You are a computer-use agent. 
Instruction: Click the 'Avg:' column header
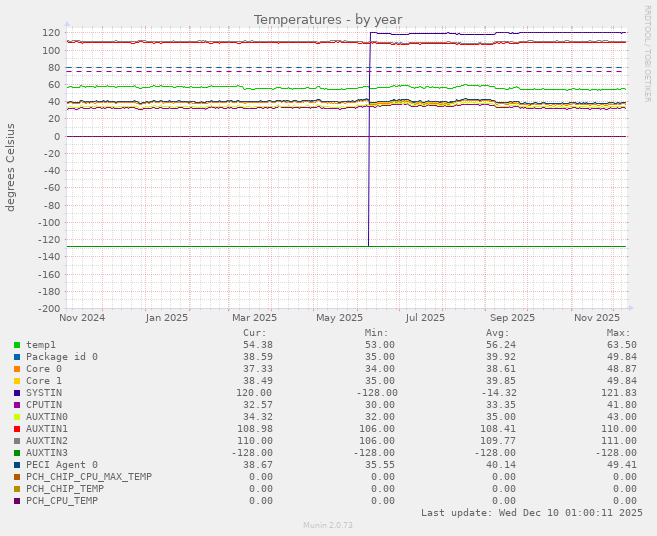click(x=498, y=333)
